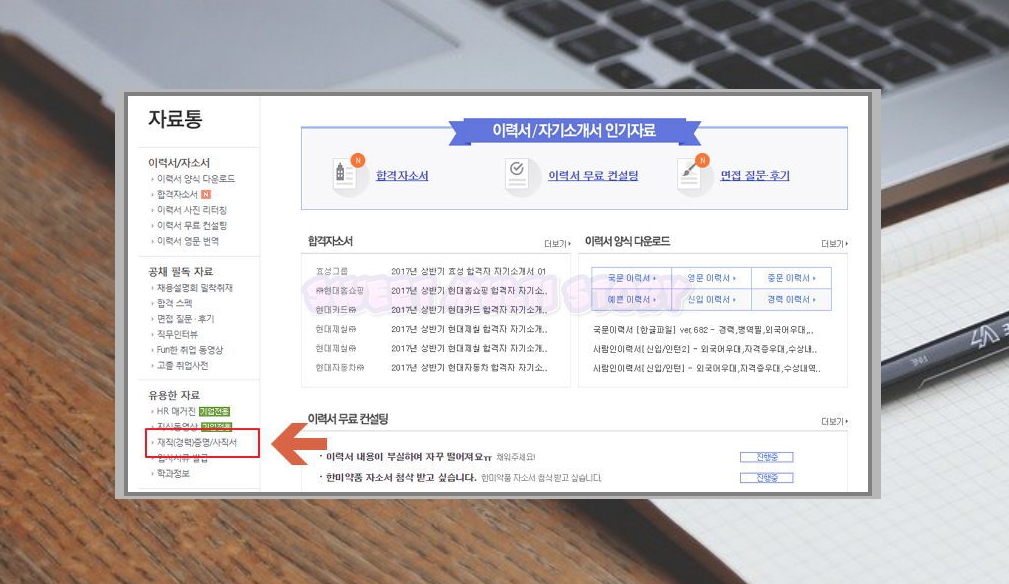Screen dimensions: 1009x584
Task: Select 고졸 취업사전 in the sidebar
Action: coord(182,365)
